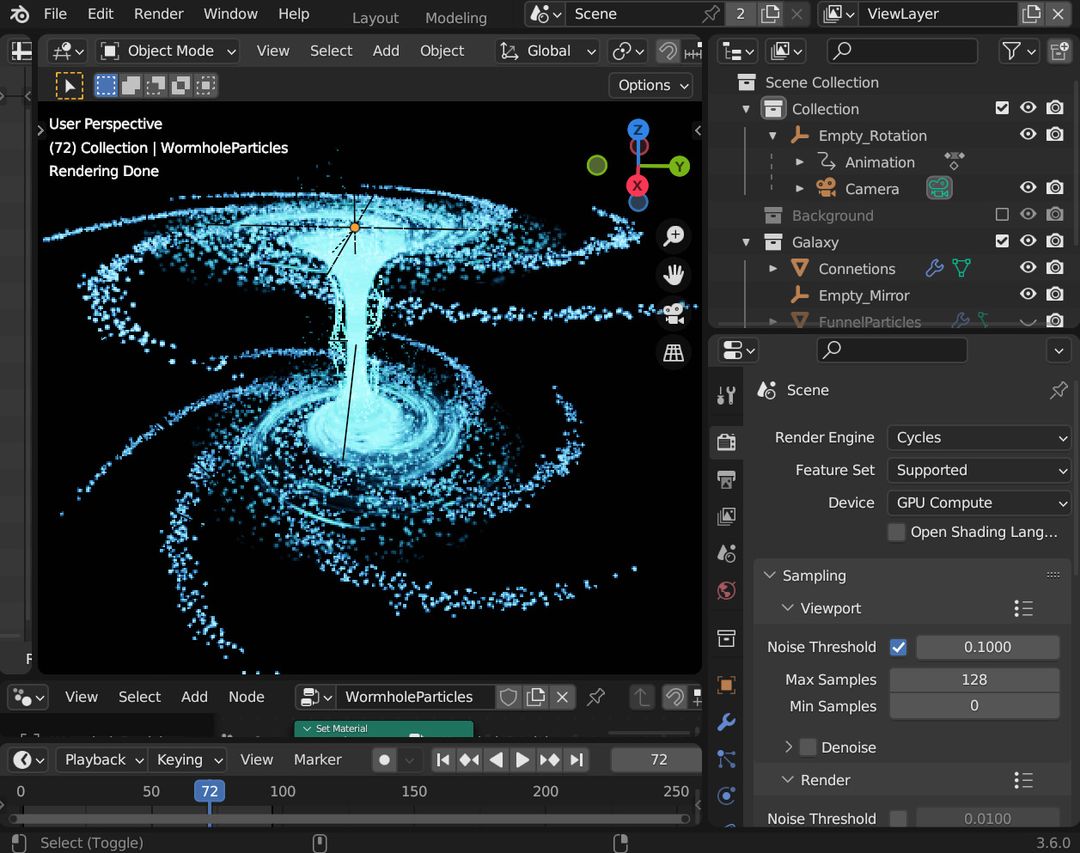Switch to orthographic grid view icon
The height and width of the screenshot is (853, 1080).
click(673, 353)
